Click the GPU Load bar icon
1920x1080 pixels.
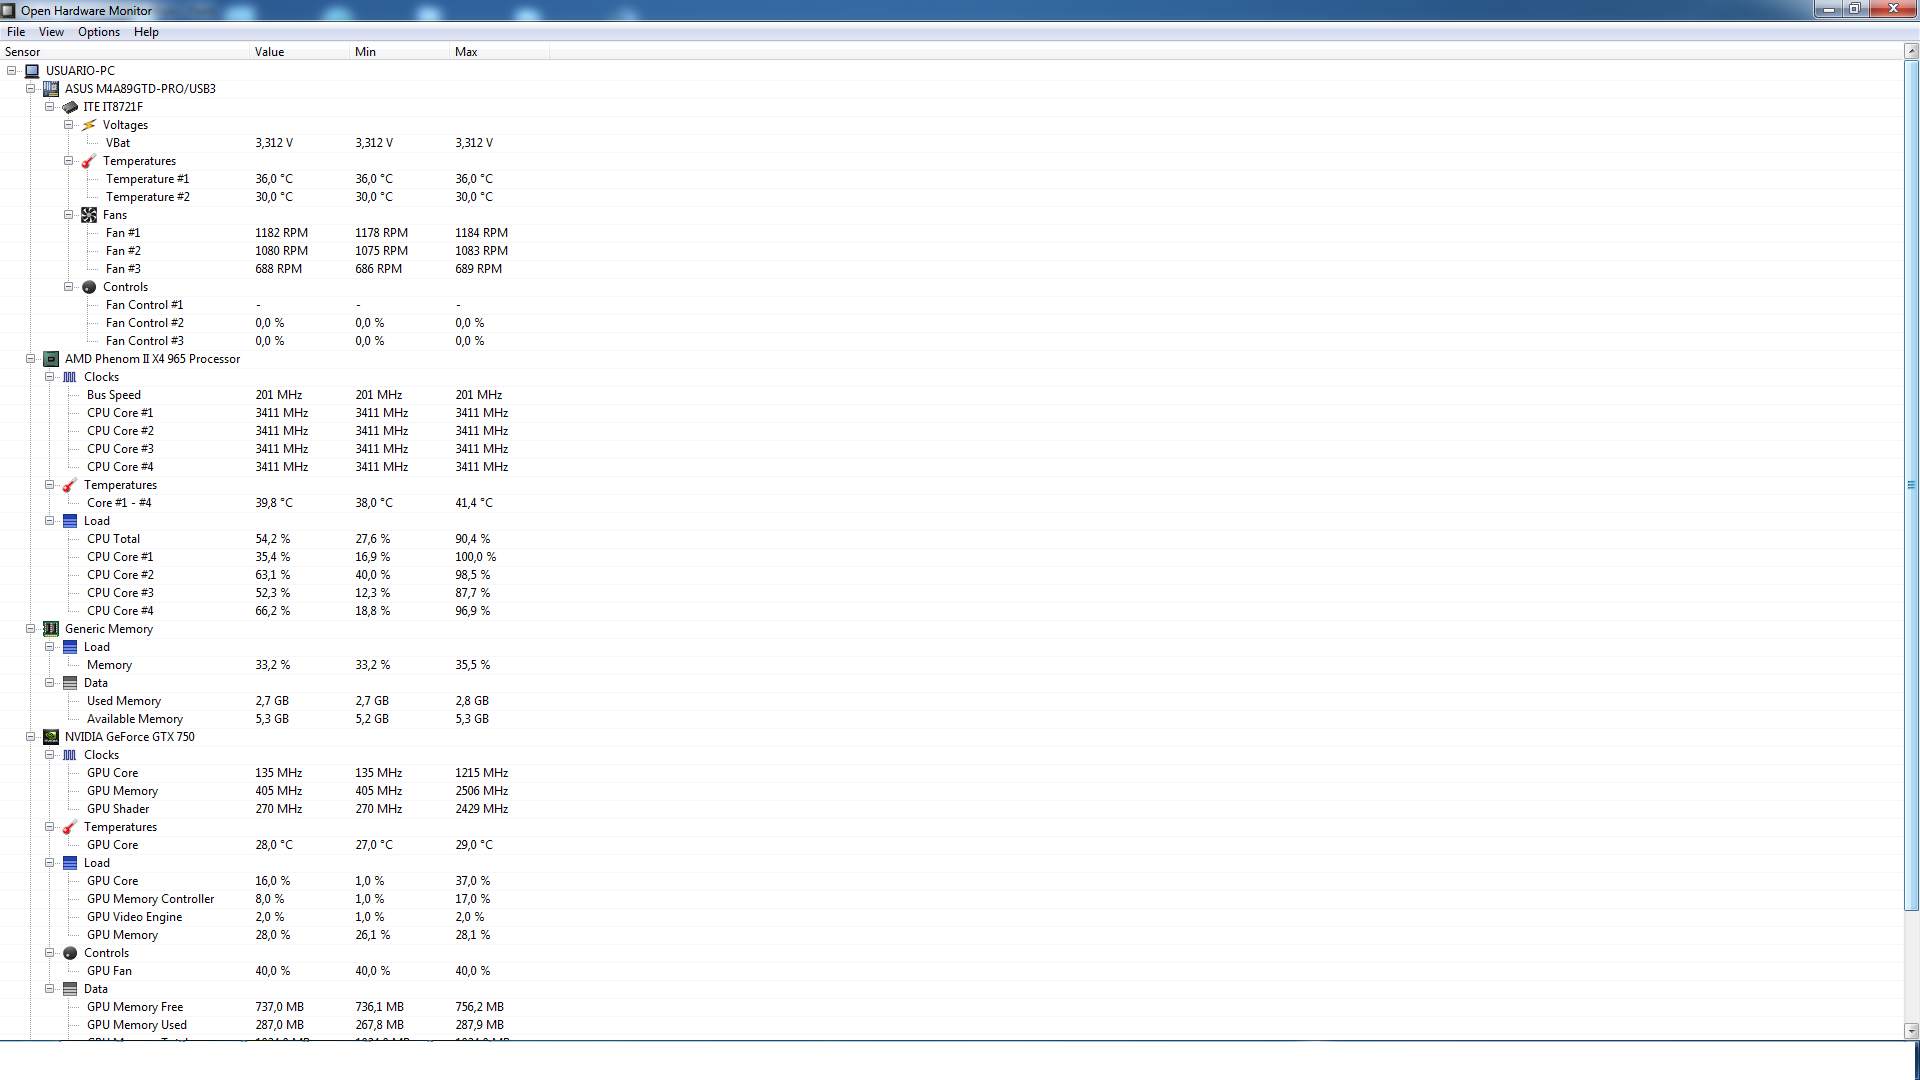[70, 863]
